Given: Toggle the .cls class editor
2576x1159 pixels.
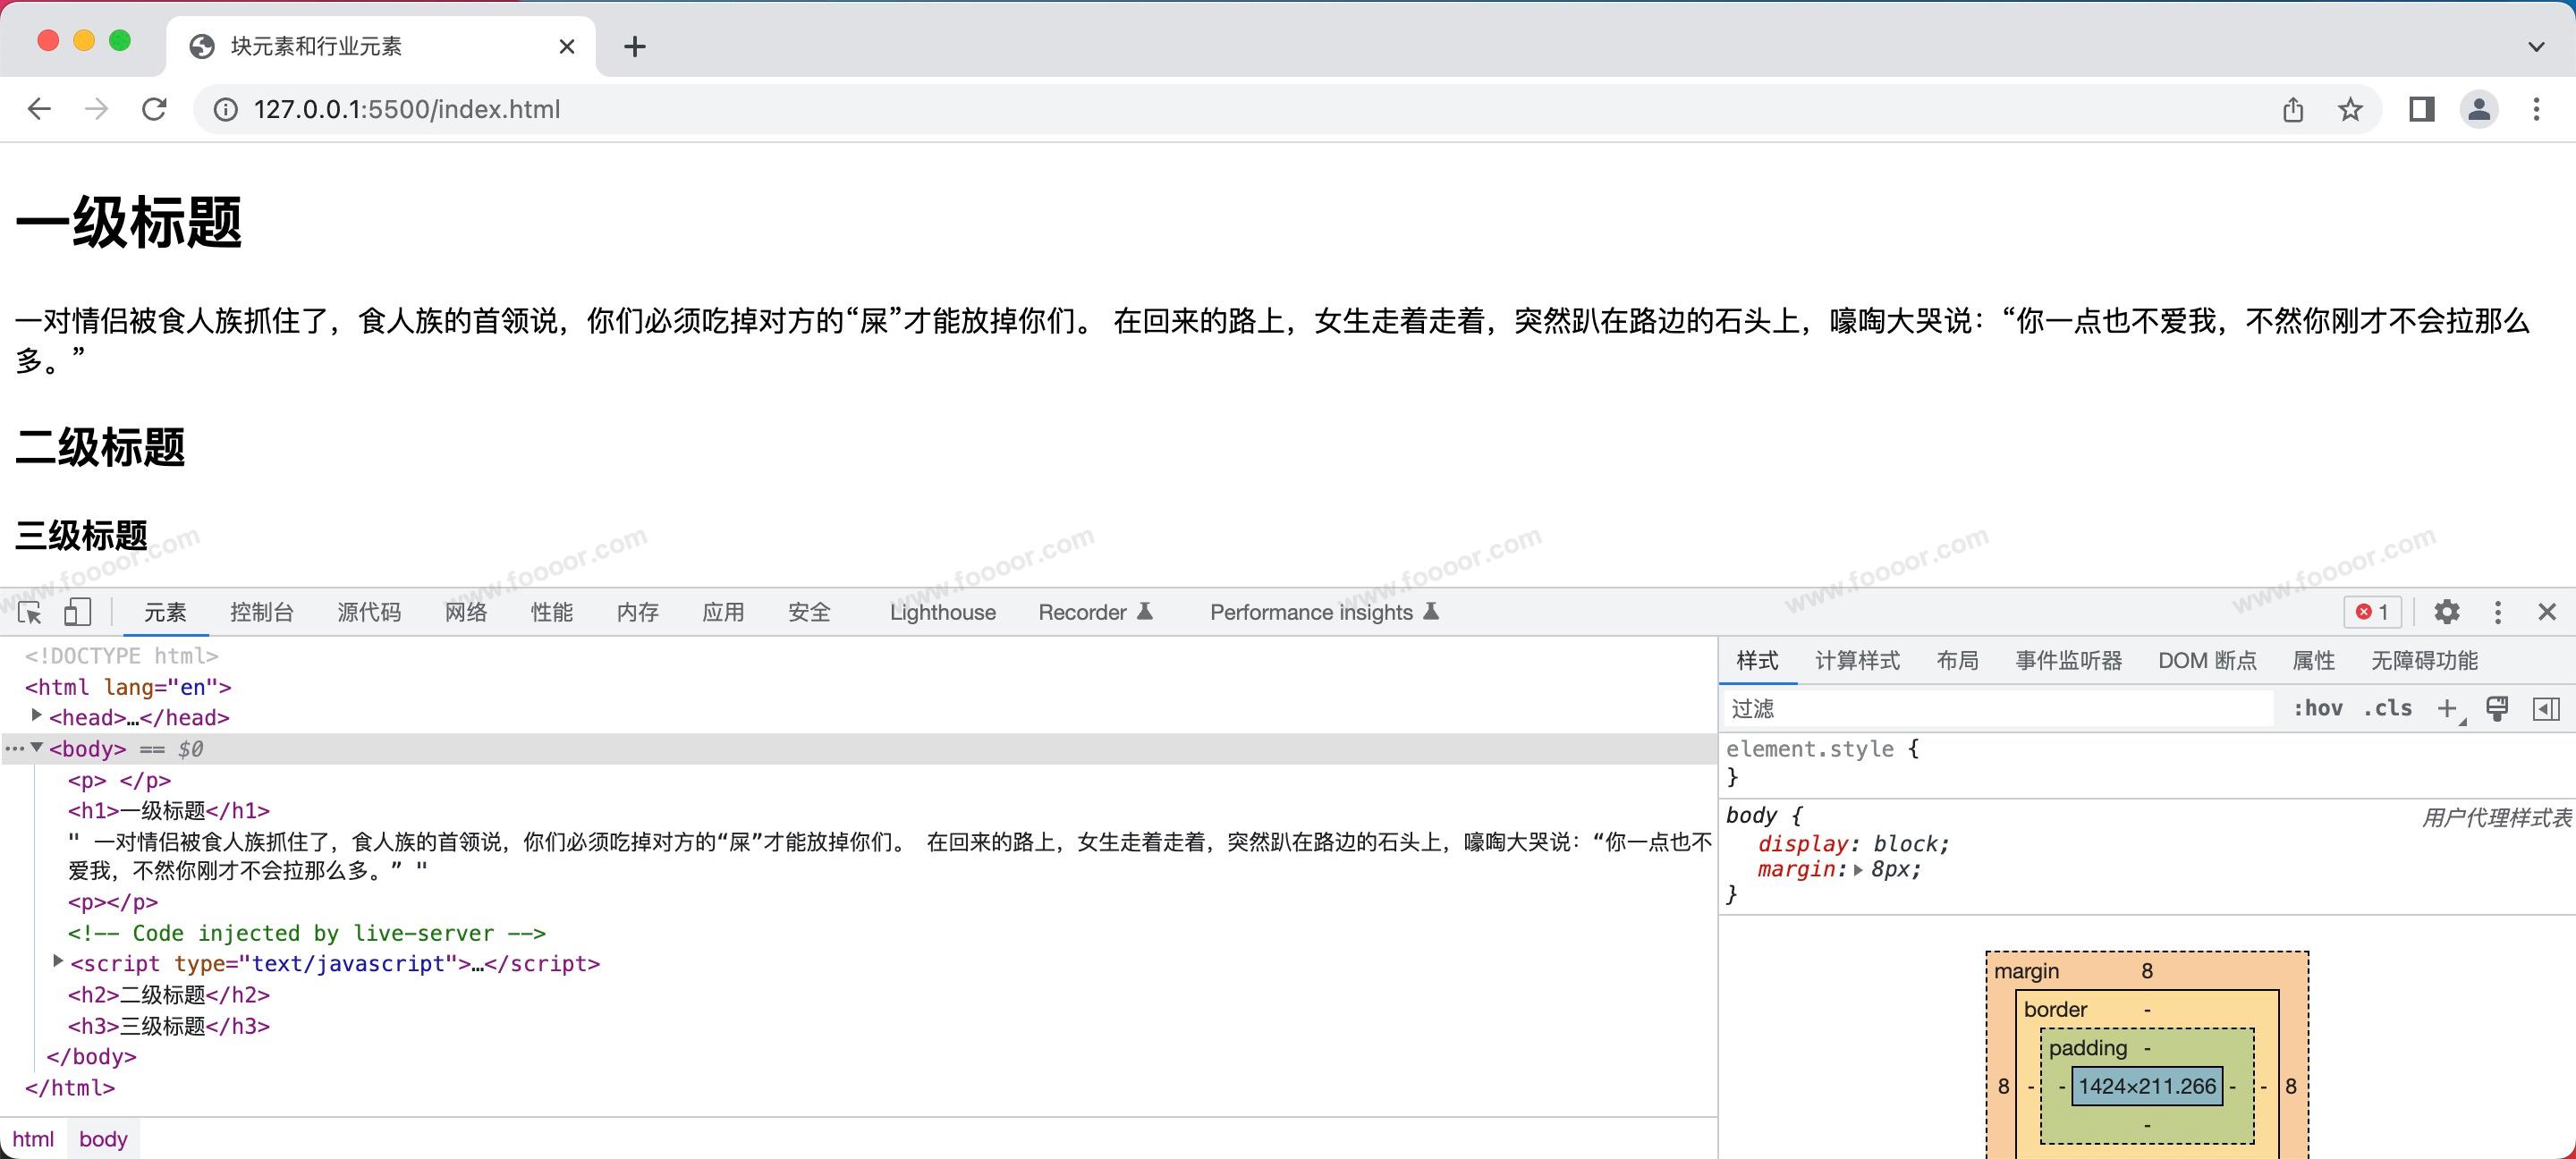Looking at the screenshot, I should point(2387,708).
